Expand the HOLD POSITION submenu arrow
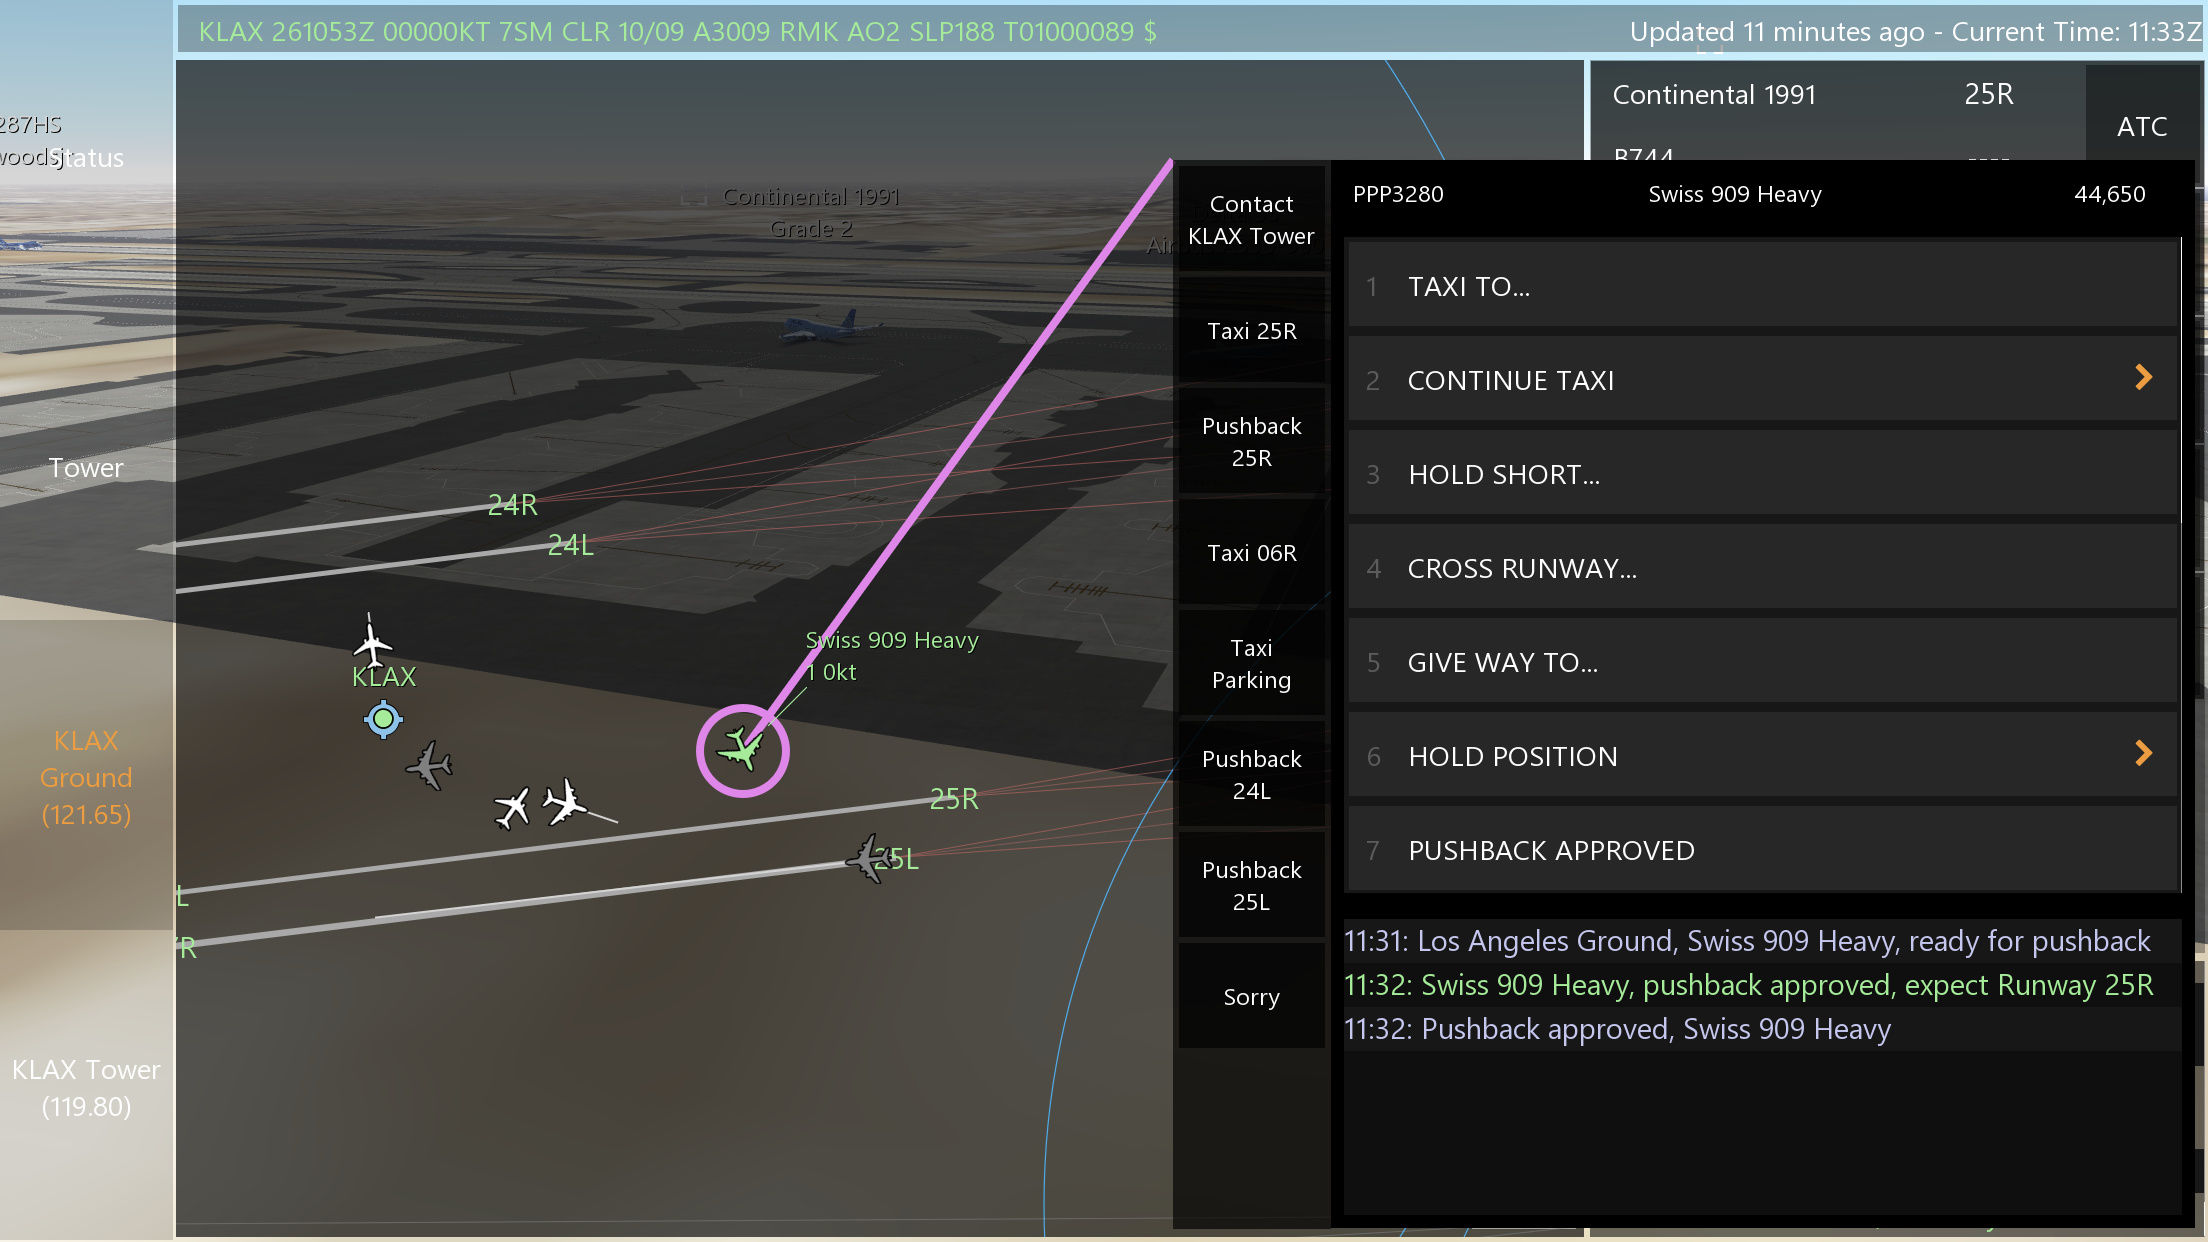Viewport: 2208px width, 1242px height. pos(2143,754)
